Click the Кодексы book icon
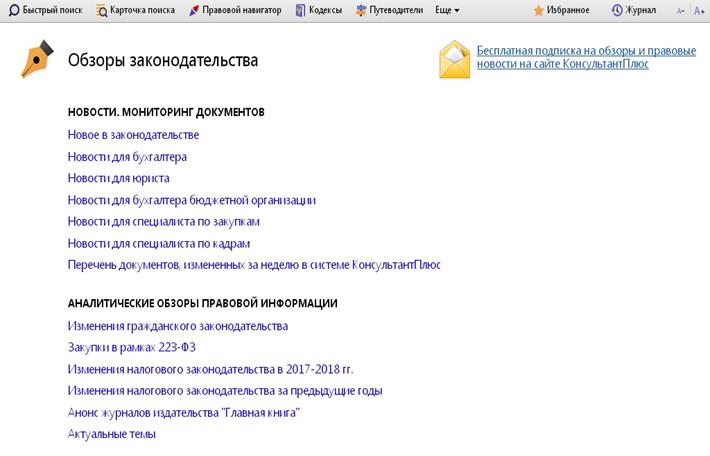This screenshot has width=710, height=456. point(303,10)
